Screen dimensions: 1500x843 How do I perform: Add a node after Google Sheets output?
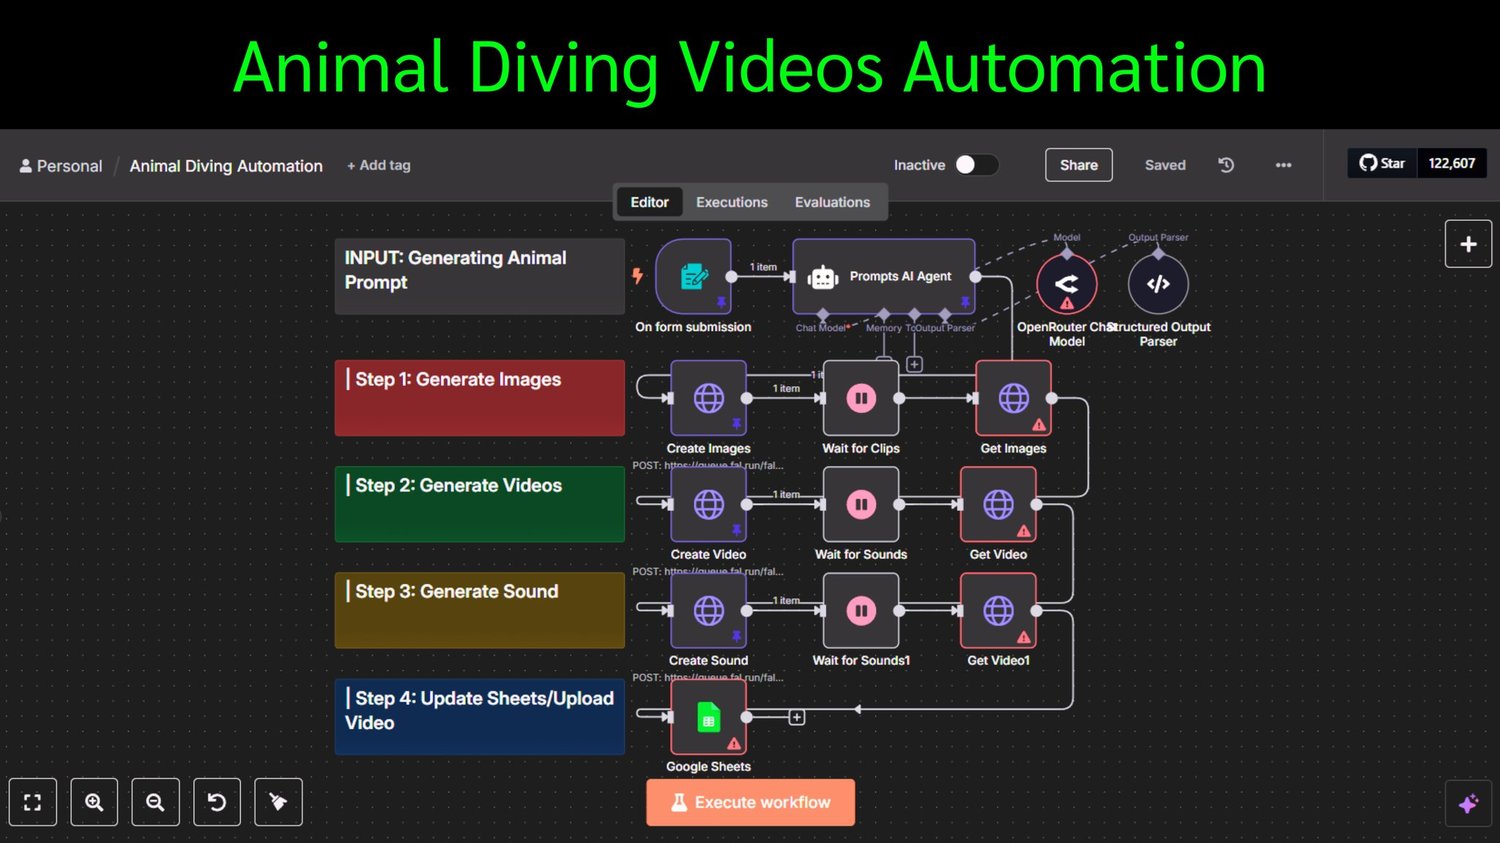797,717
